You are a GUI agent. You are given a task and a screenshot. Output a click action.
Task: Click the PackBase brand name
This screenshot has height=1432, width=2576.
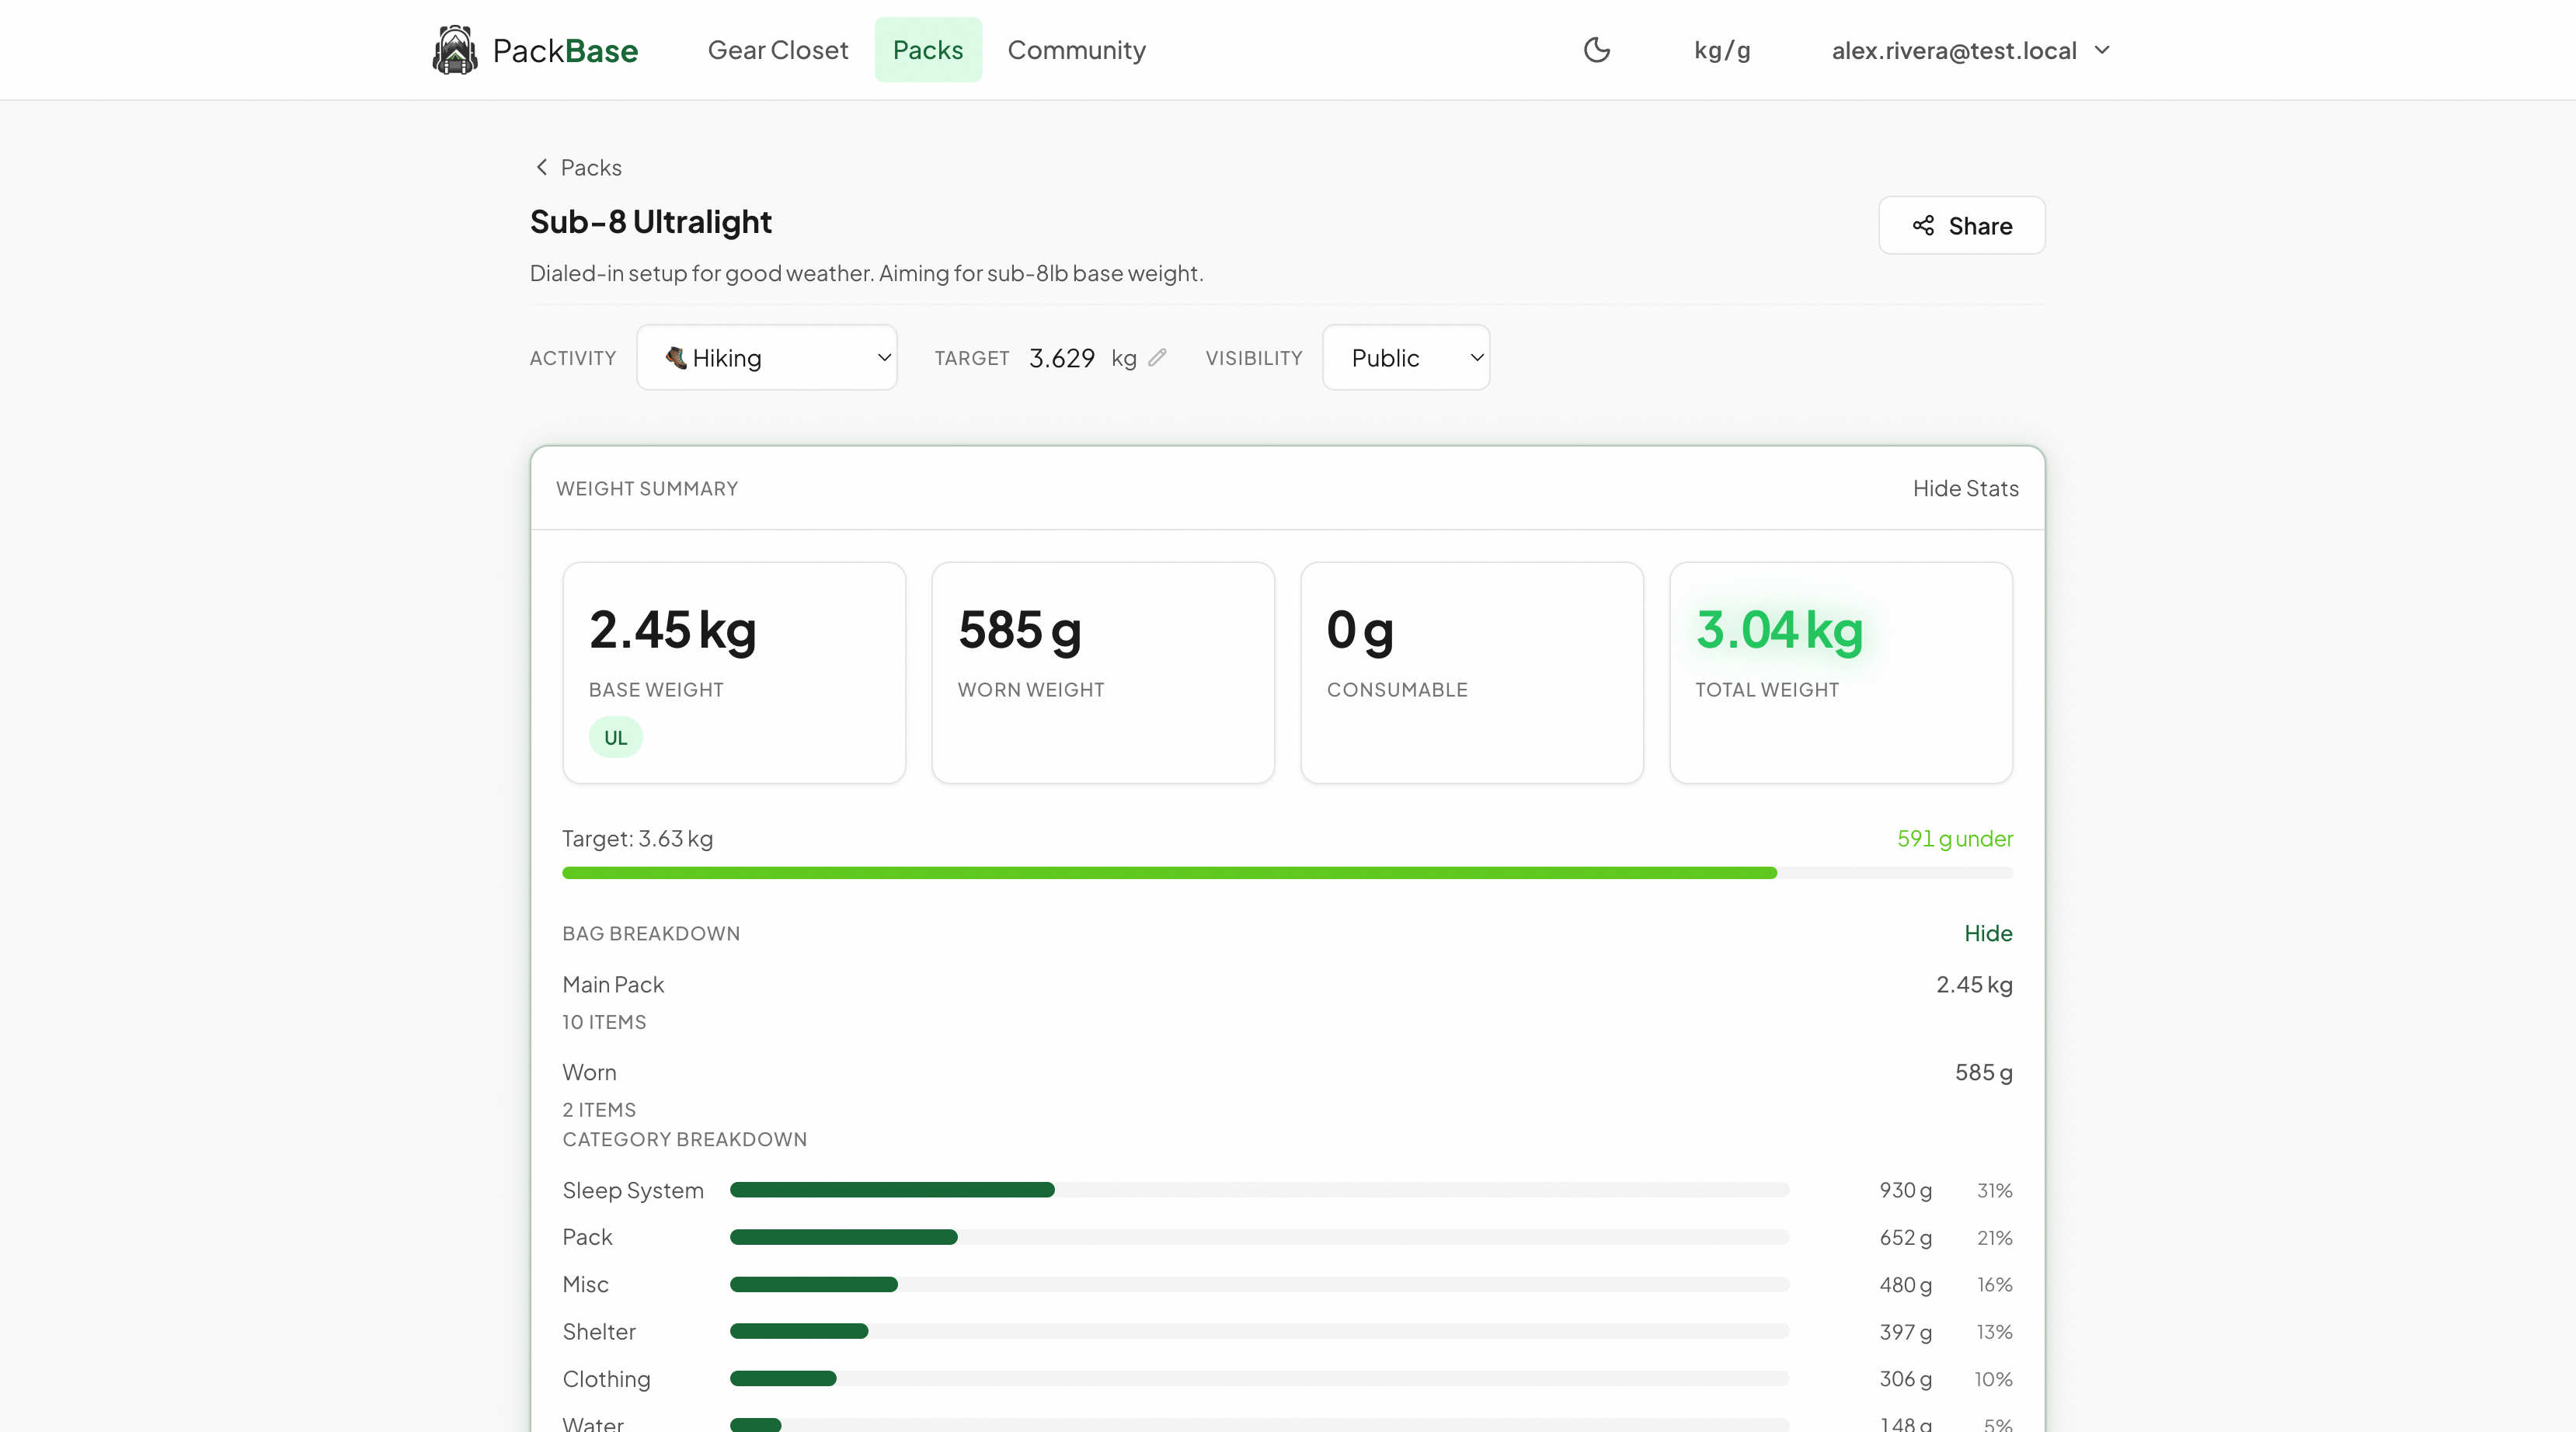click(565, 50)
